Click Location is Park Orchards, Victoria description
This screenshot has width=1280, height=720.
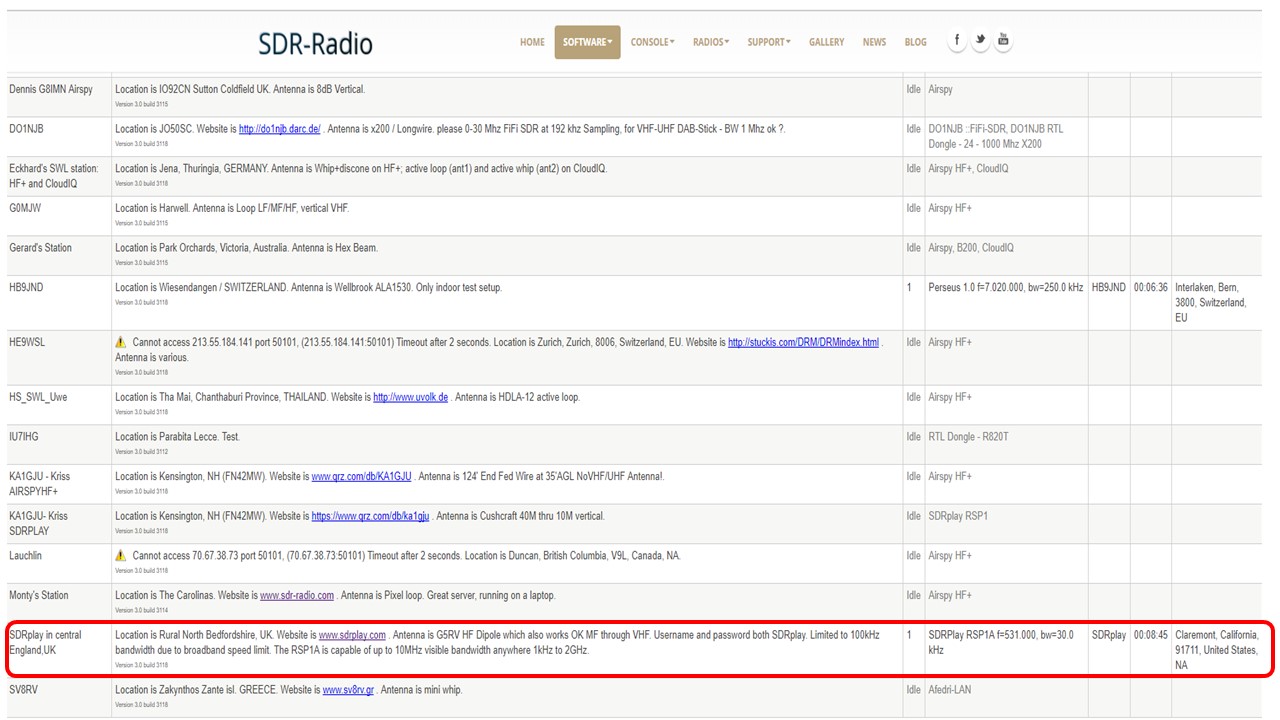pyautogui.click(x=246, y=247)
